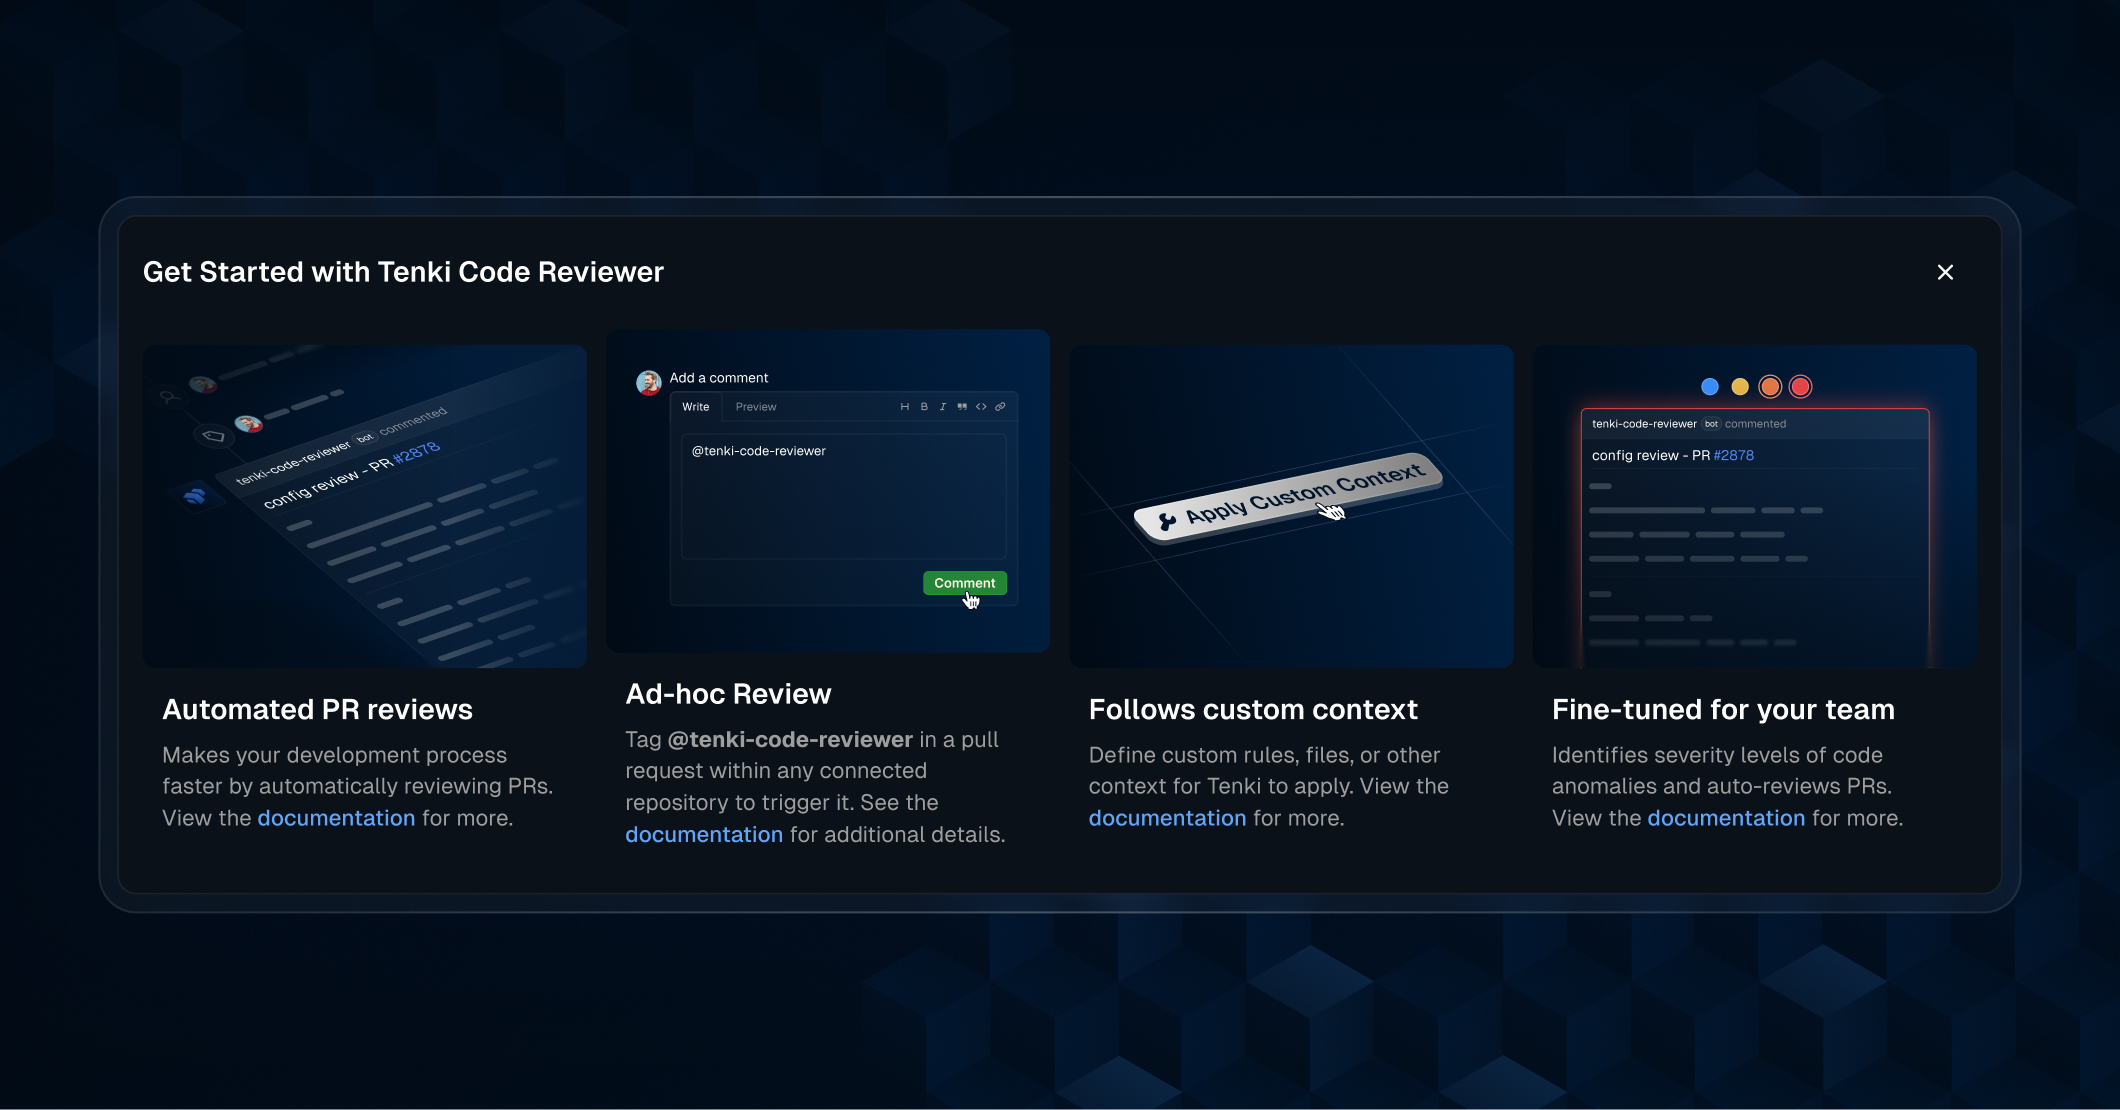
Task: Select the red severity dot
Action: point(1800,387)
